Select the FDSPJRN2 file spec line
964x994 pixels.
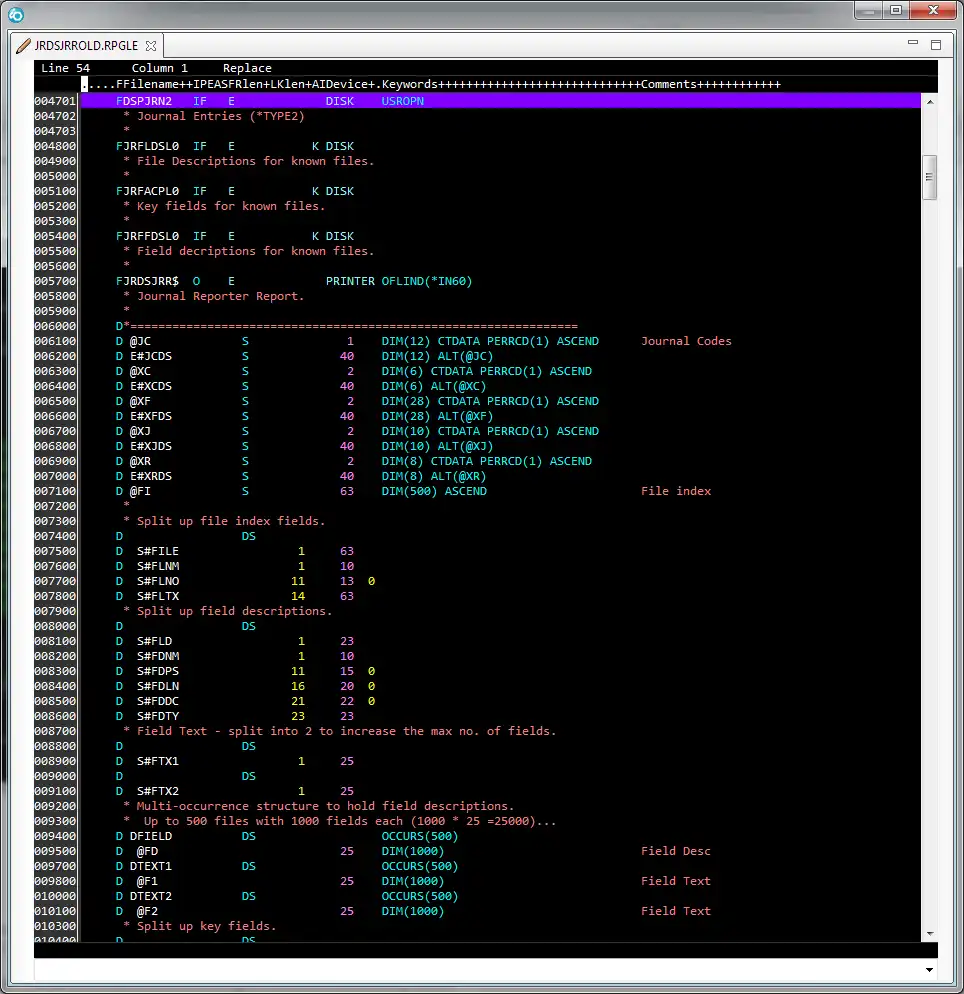point(501,101)
